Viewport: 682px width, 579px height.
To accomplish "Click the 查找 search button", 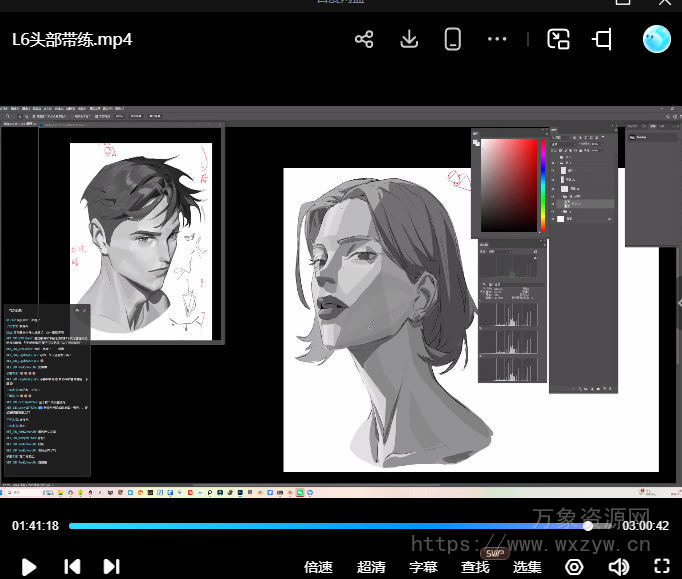I will click(x=475, y=567).
